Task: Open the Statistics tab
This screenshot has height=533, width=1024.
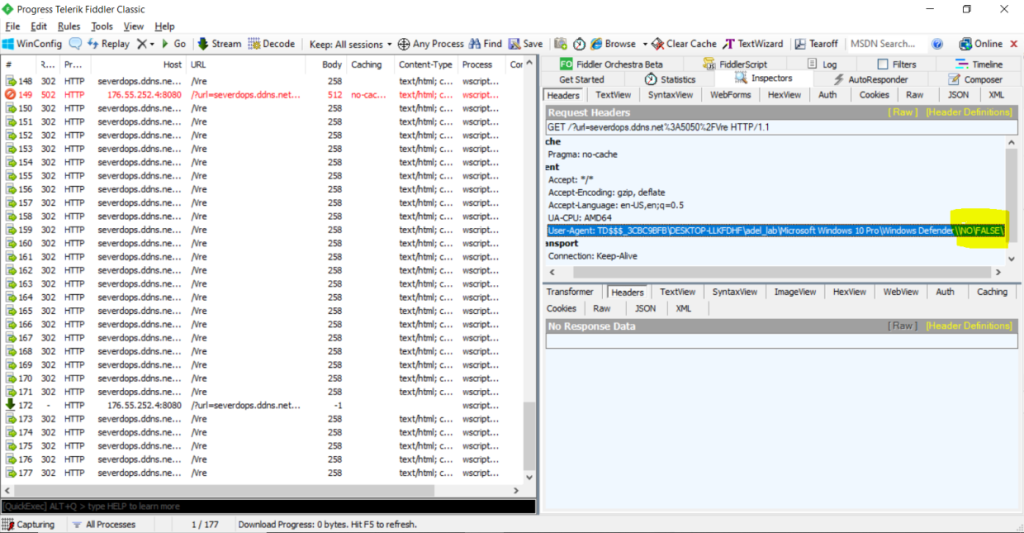Action: coord(670,79)
